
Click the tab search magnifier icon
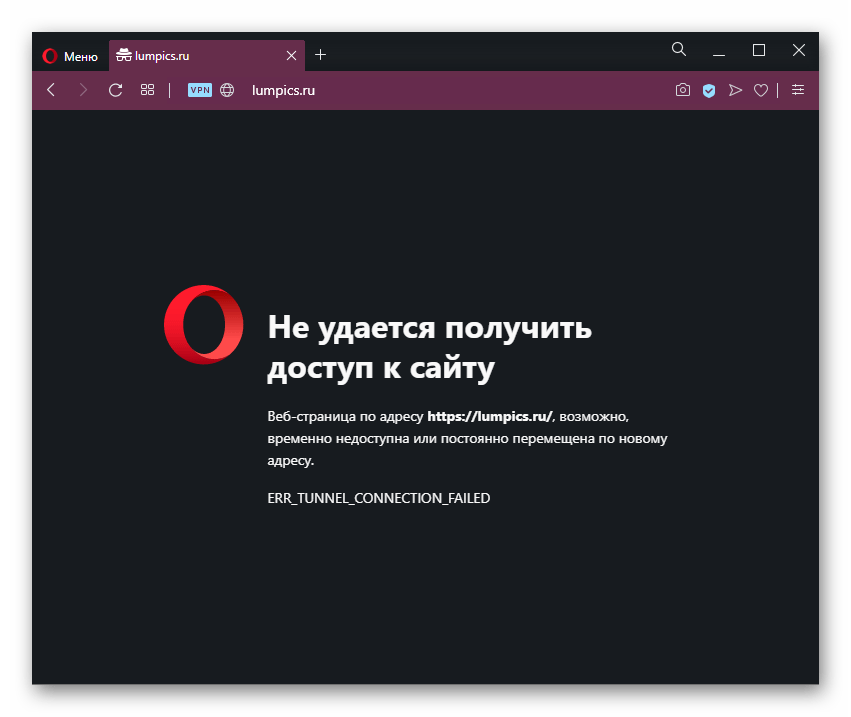[x=679, y=50]
